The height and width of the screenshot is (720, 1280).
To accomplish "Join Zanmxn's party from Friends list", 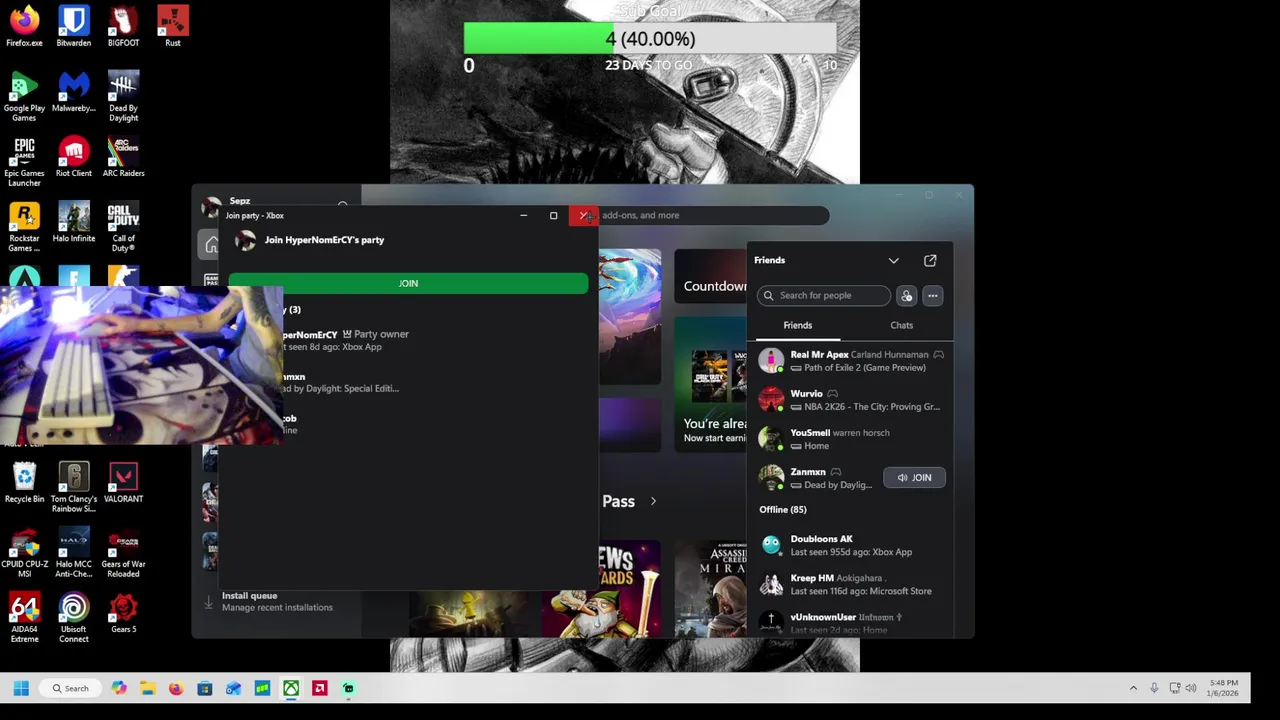I will 914,477.
